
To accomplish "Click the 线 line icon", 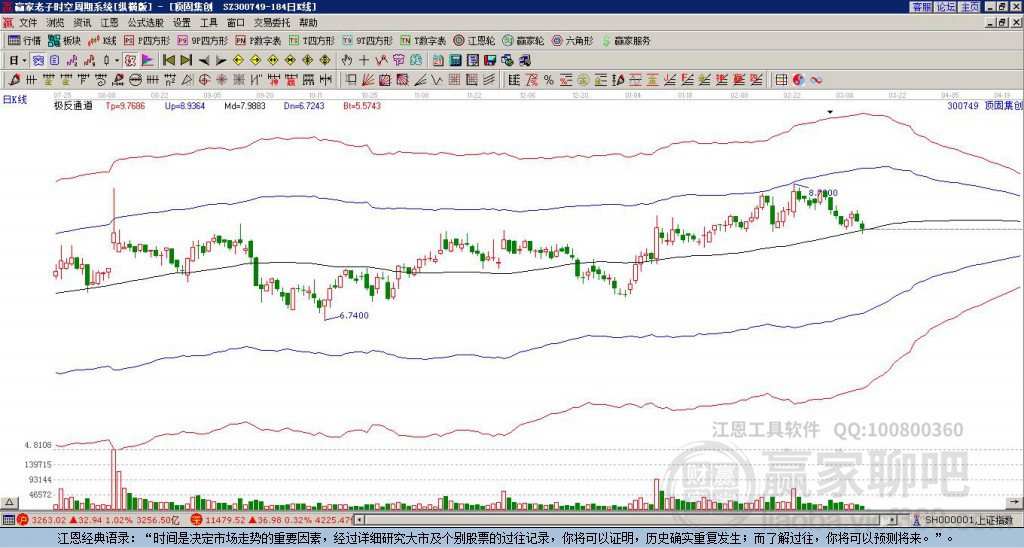I will click(x=416, y=61).
